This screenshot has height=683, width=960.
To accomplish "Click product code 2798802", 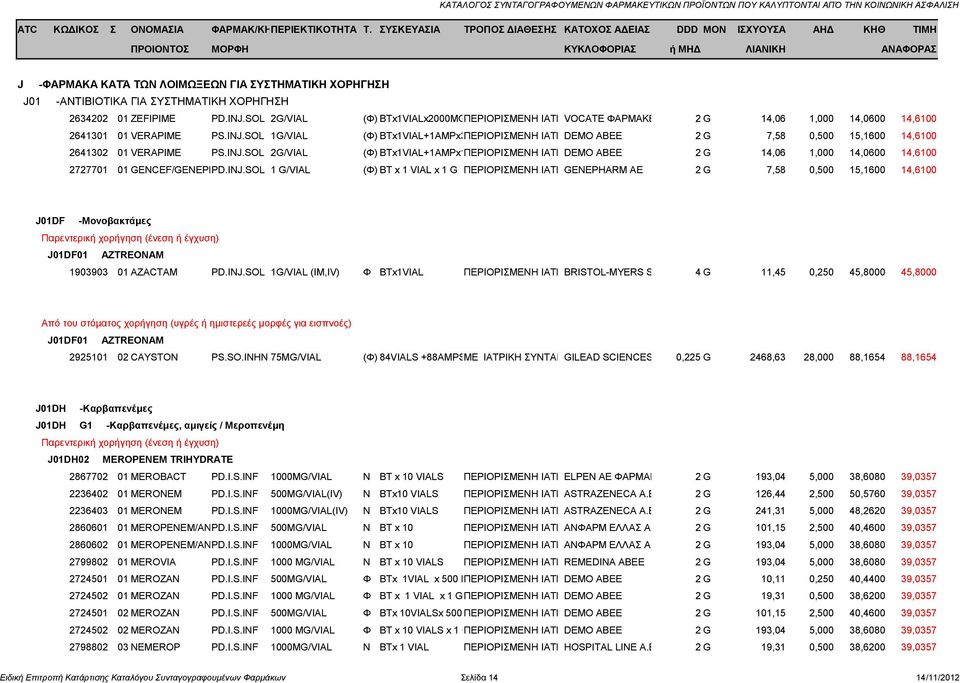I will 88,648.
